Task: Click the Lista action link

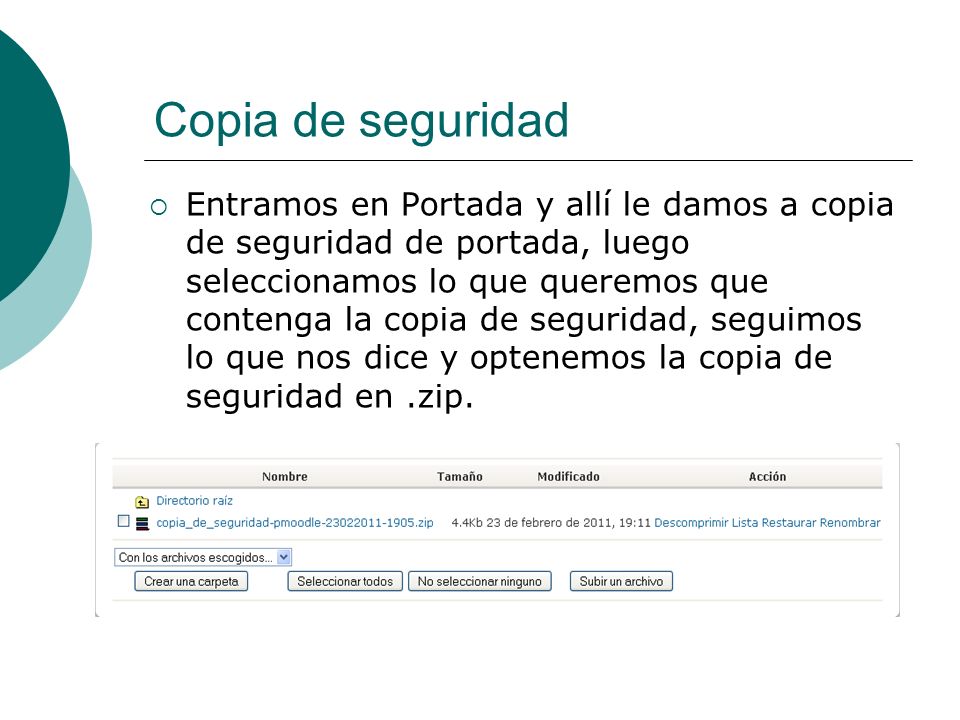Action: [744, 523]
